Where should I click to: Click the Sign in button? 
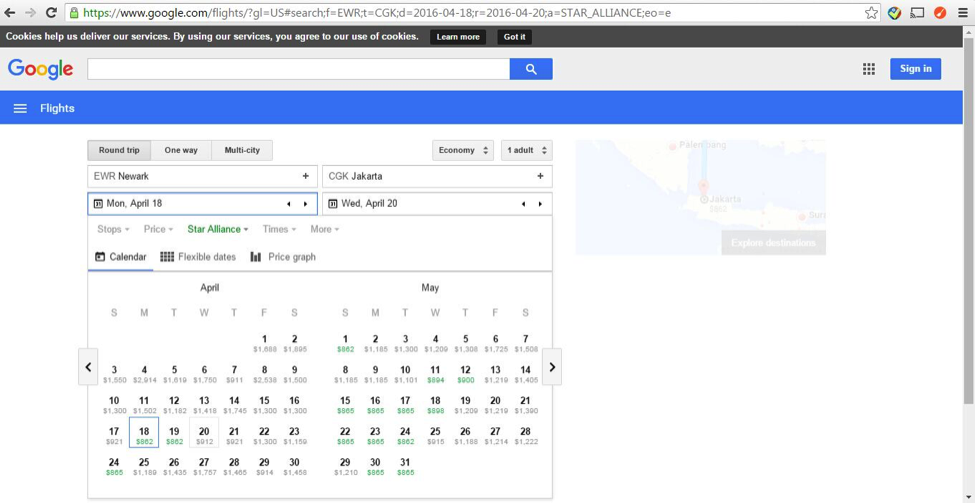(x=915, y=69)
